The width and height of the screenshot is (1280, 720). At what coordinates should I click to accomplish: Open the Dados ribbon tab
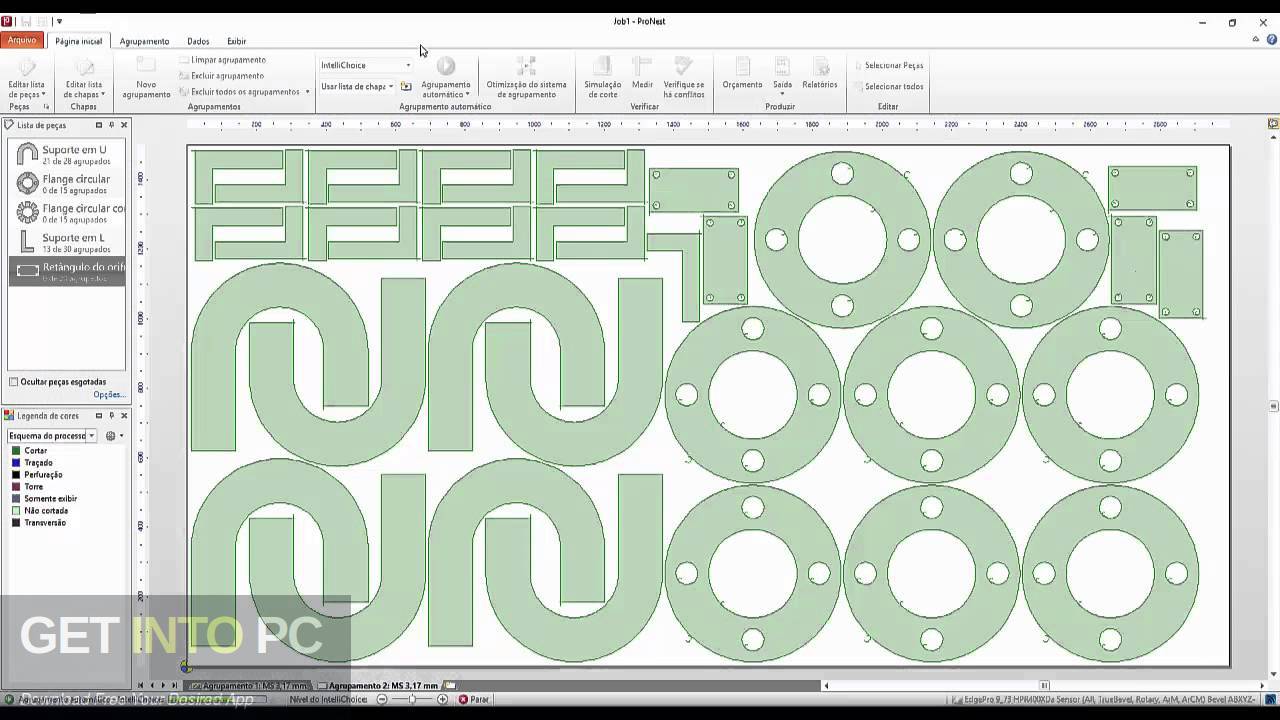pyautogui.click(x=198, y=41)
